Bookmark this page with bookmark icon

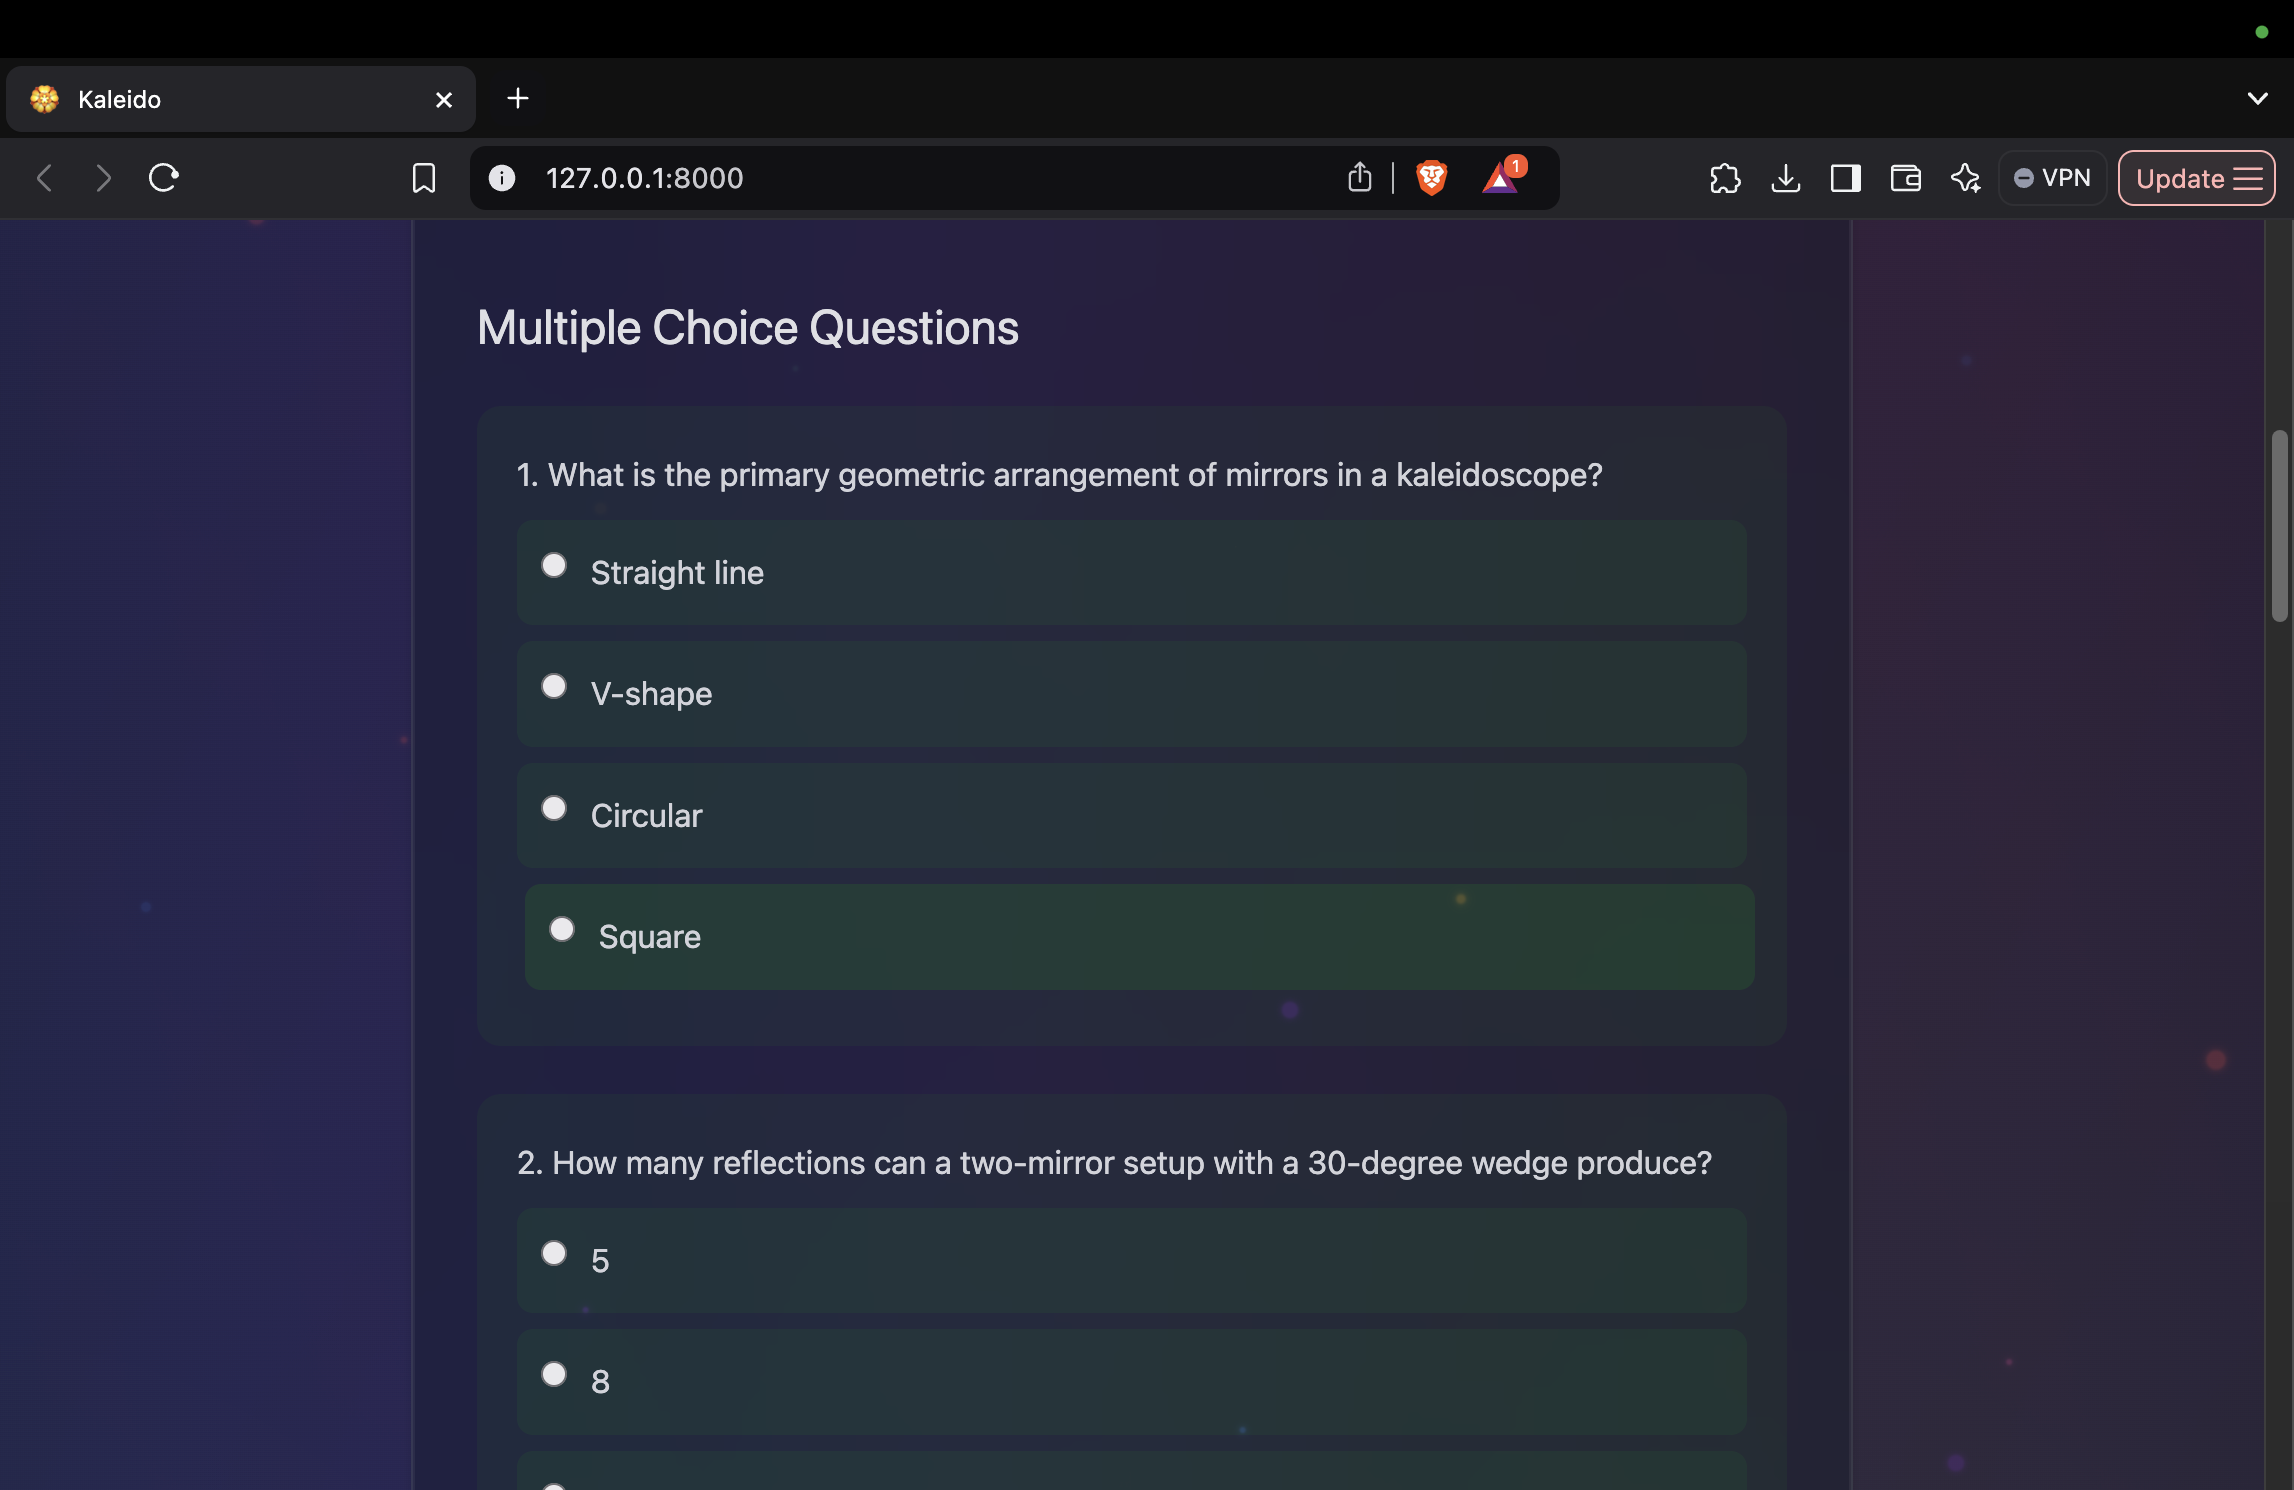423,178
